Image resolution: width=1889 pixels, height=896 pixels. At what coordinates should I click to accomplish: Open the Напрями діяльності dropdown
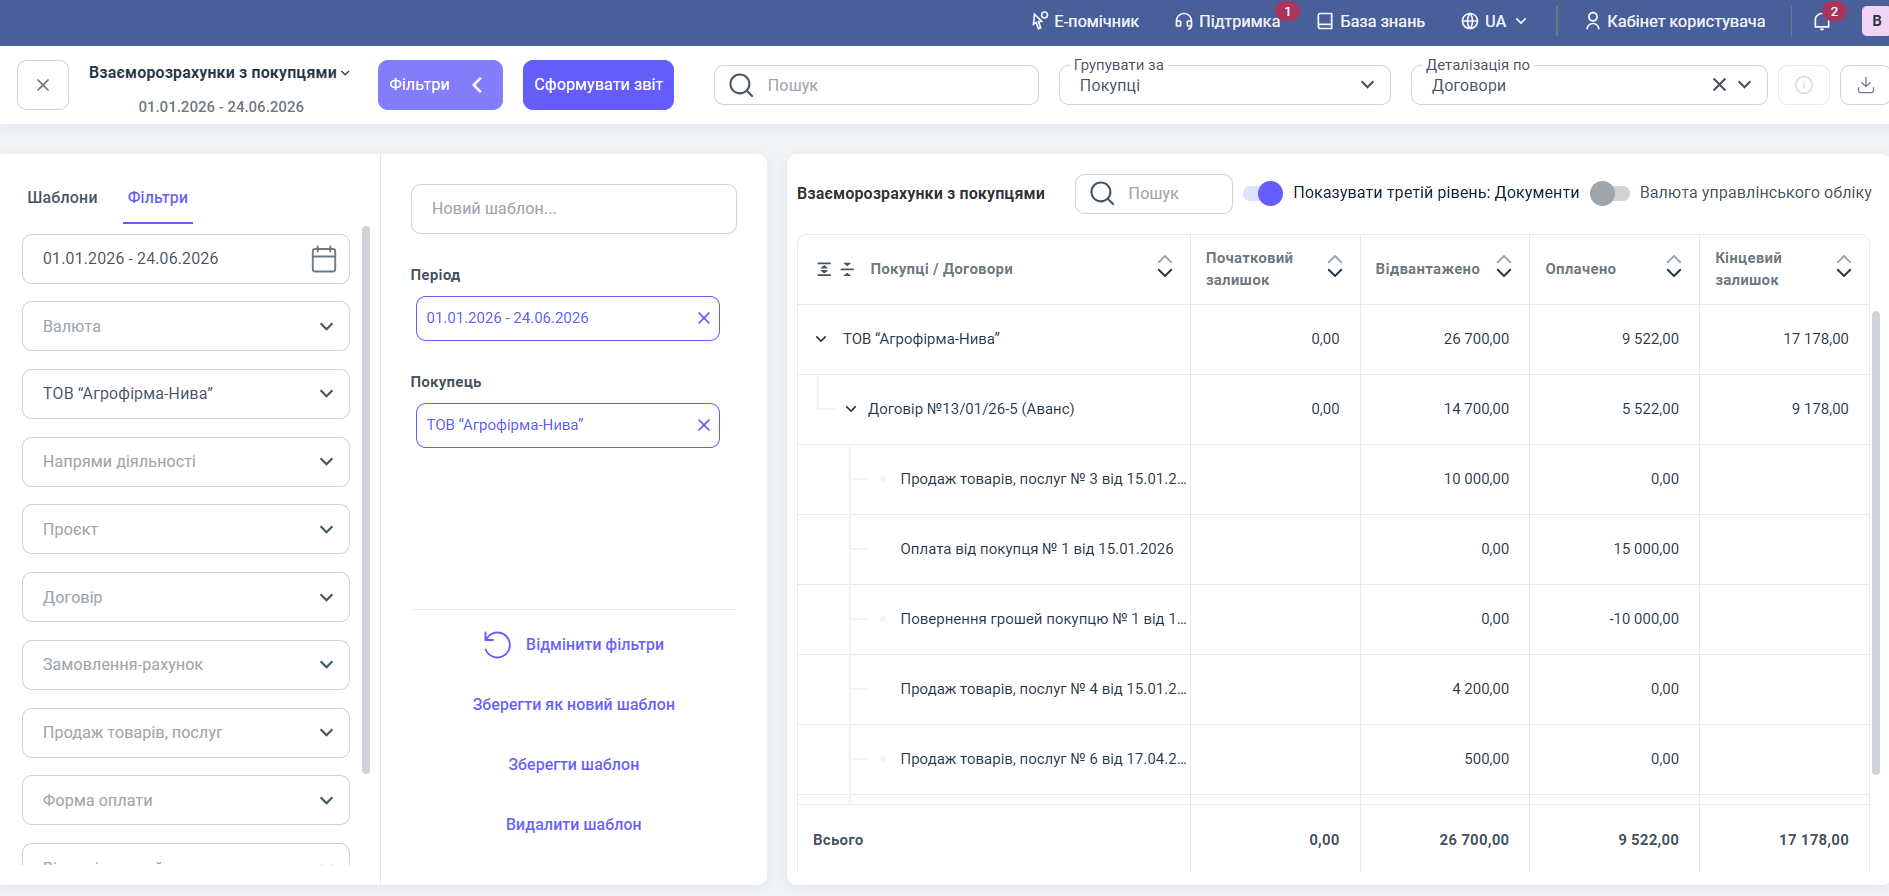coord(186,462)
